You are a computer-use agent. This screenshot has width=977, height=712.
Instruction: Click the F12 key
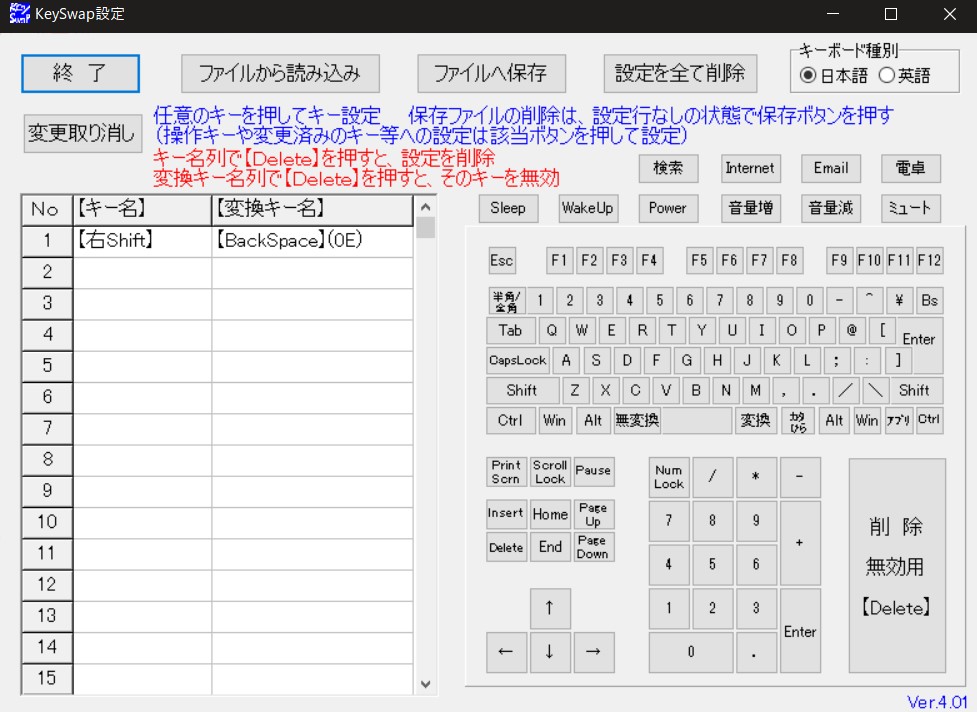point(929,260)
